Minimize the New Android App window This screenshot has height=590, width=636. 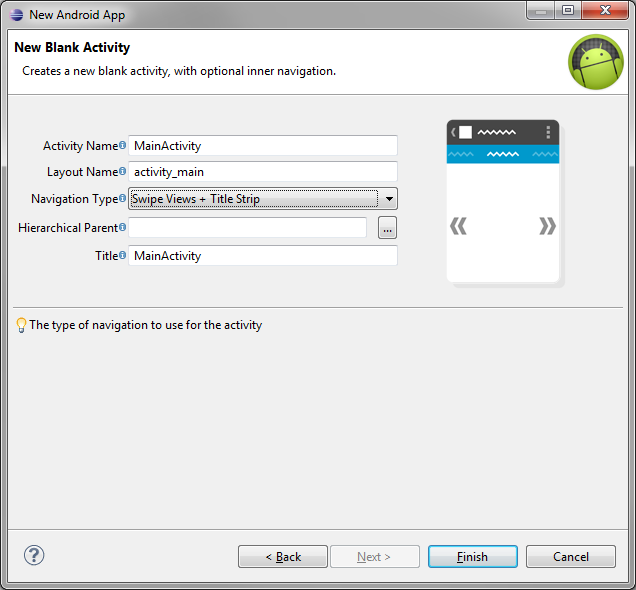(541, 11)
